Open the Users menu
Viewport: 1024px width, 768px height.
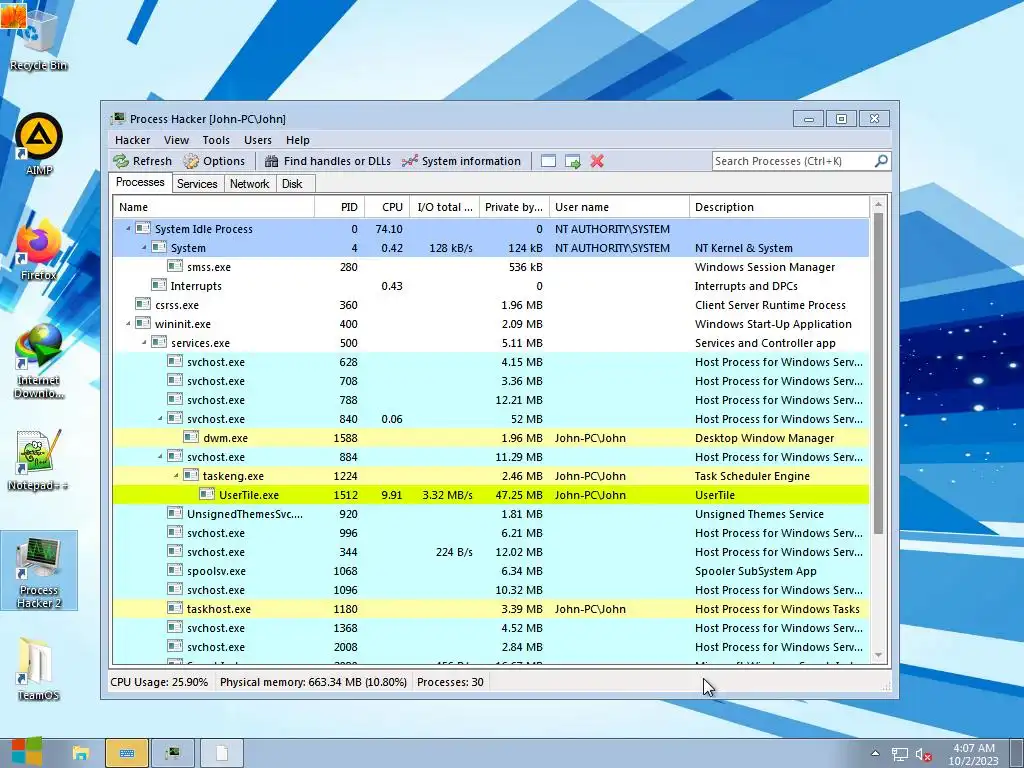click(258, 140)
